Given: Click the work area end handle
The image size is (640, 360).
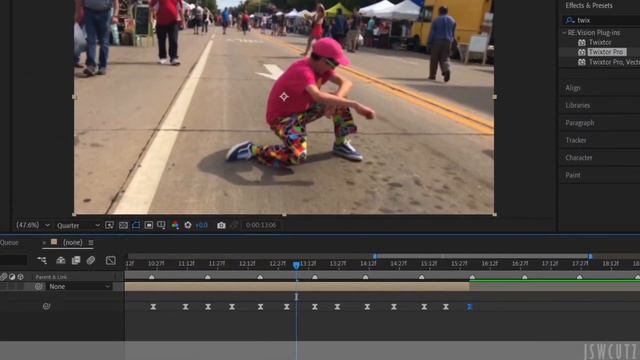Looking at the screenshot, I should (x=590, y=256).
